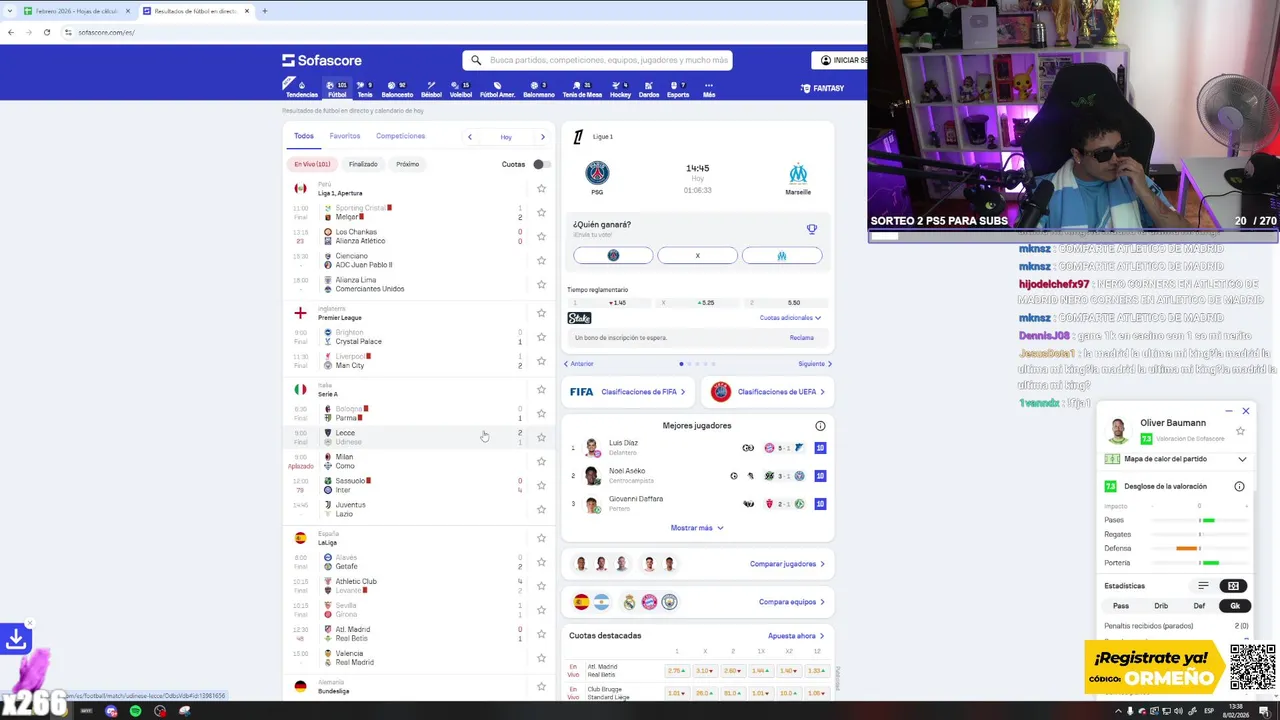Image resolution: width=1280 pixels, height=720 pixels.
Task: Favorite Oliver Baumann with the star icon
Action: (1240, 431)
